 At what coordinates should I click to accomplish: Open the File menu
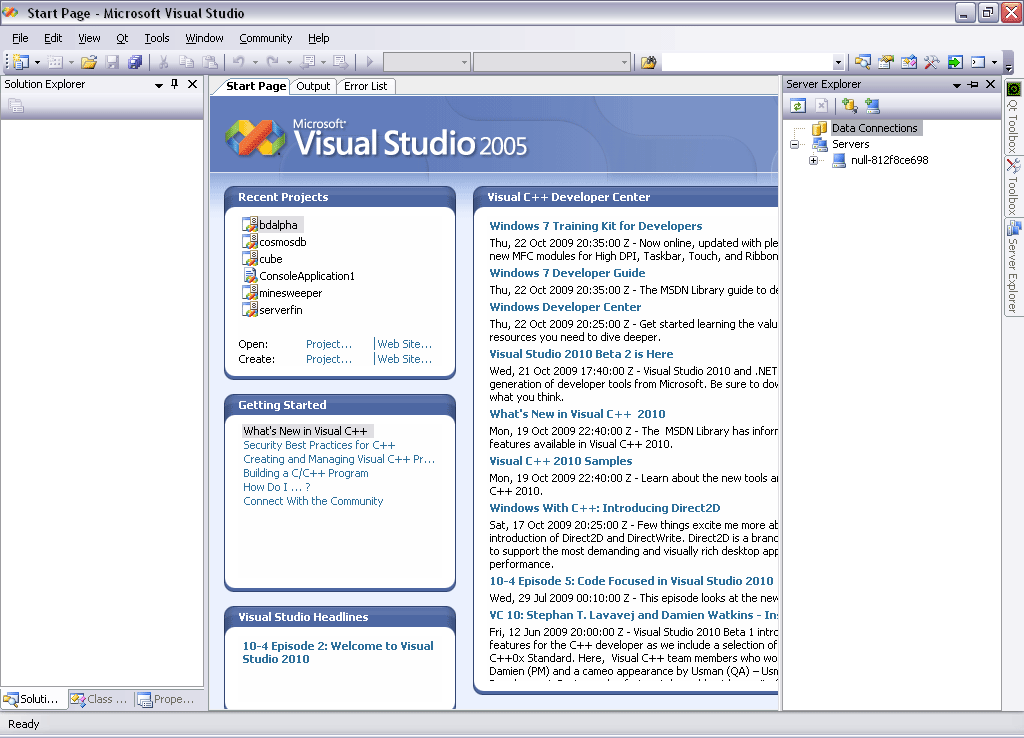20,38
